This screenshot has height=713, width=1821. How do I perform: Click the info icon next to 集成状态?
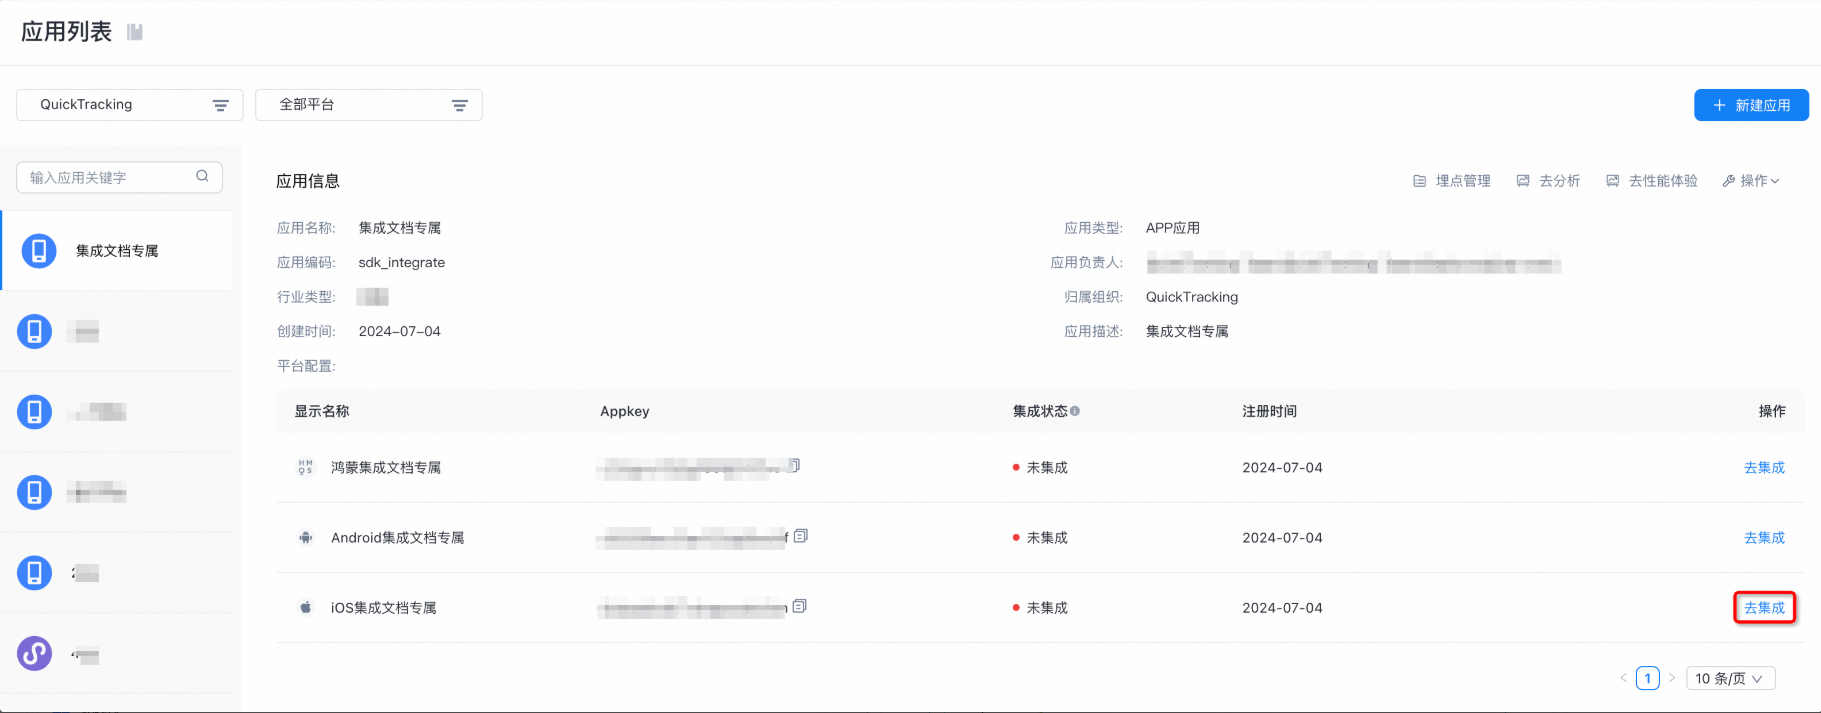click(1075, 411)
